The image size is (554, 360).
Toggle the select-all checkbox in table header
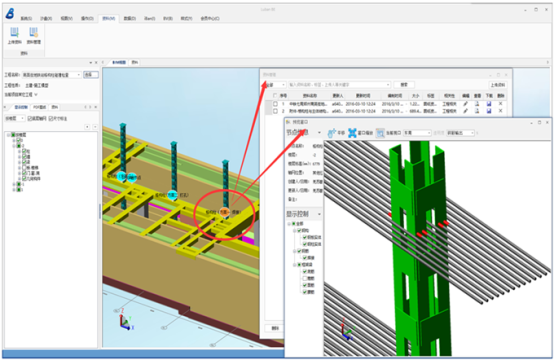tap(275, 96)
